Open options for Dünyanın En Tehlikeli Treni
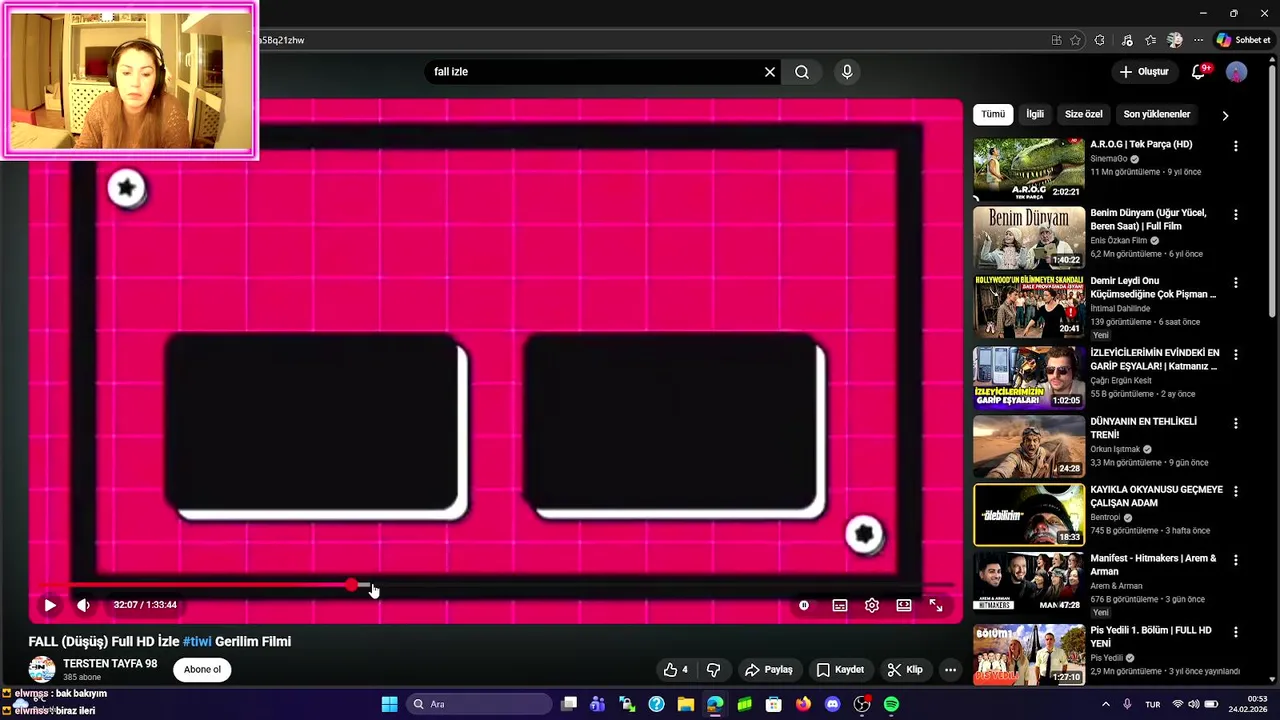 1236,423
